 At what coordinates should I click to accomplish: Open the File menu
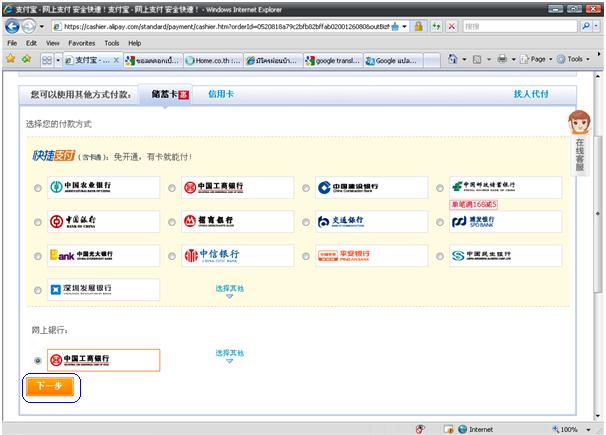[x=12, y=43]
